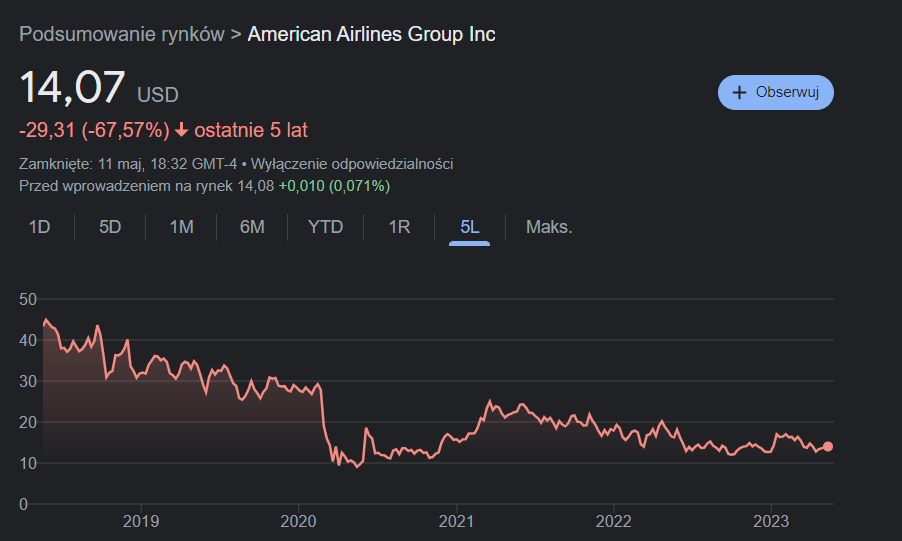The width and height of the screenshot is (902, 541).
Task: Click the 2021 label on the time axis
Action: click(x=456, y=521)
